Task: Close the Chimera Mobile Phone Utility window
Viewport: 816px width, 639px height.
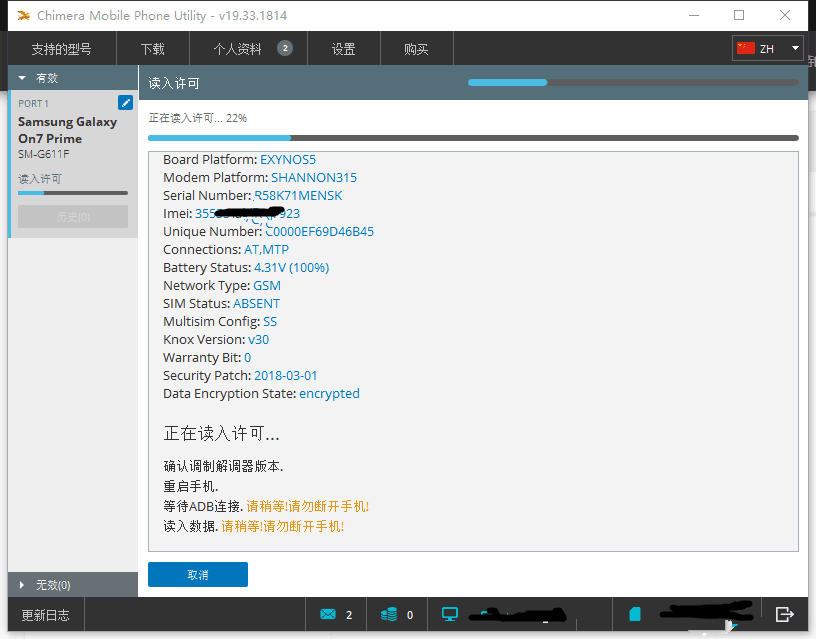Action: 785,16
